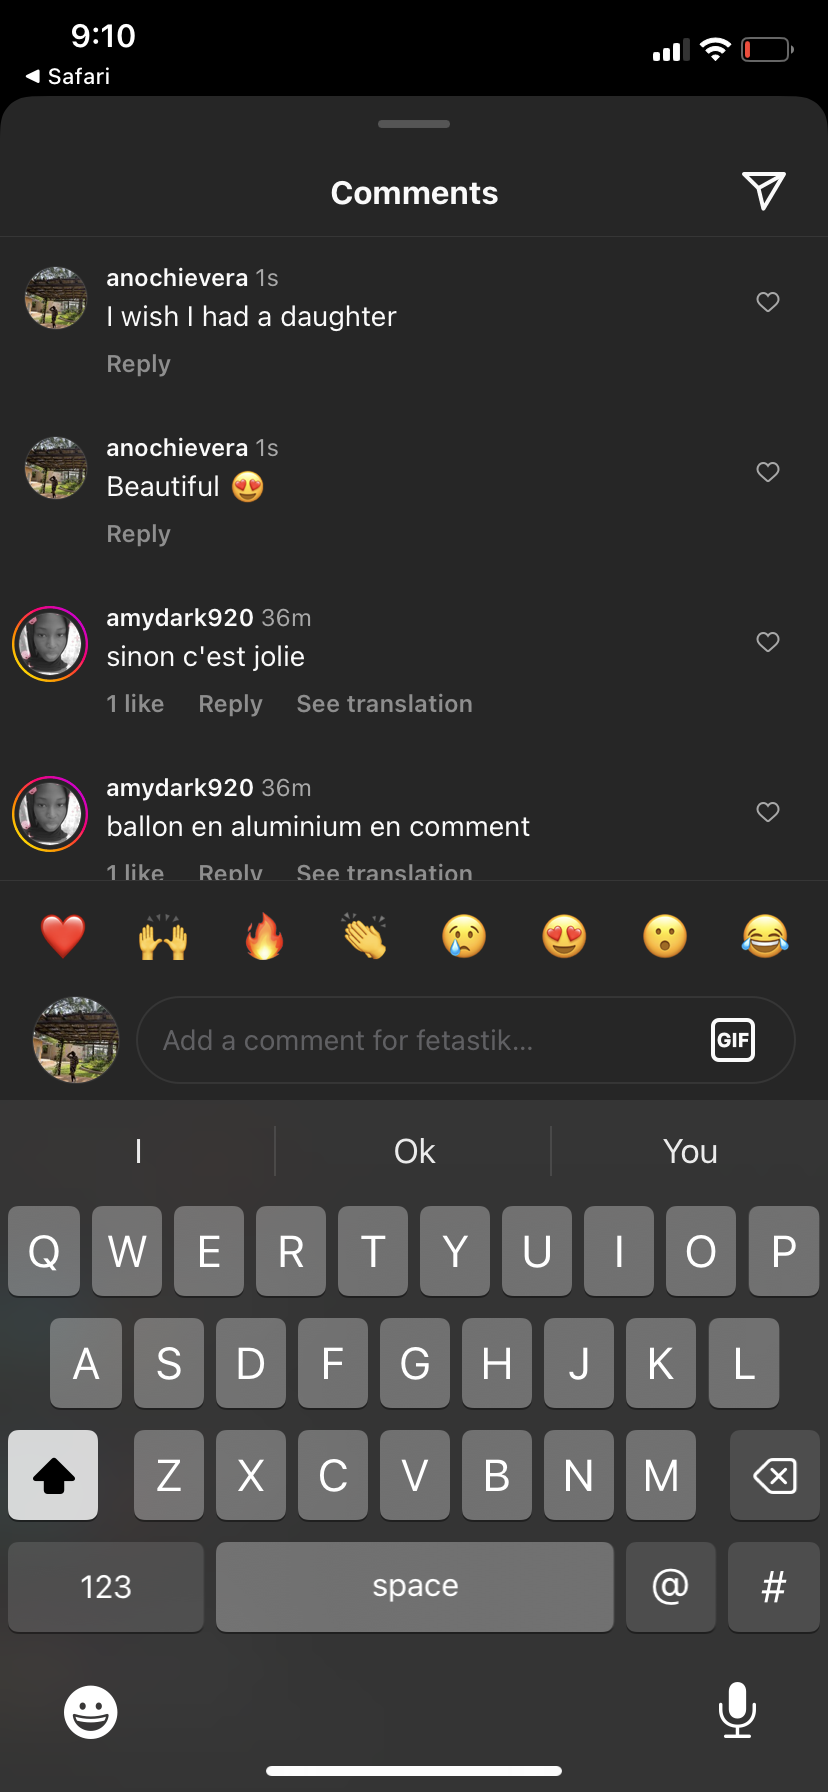Insert the crying laughing emoji
The height and width of the screenshot is (1792, 828).
[765, 937]
